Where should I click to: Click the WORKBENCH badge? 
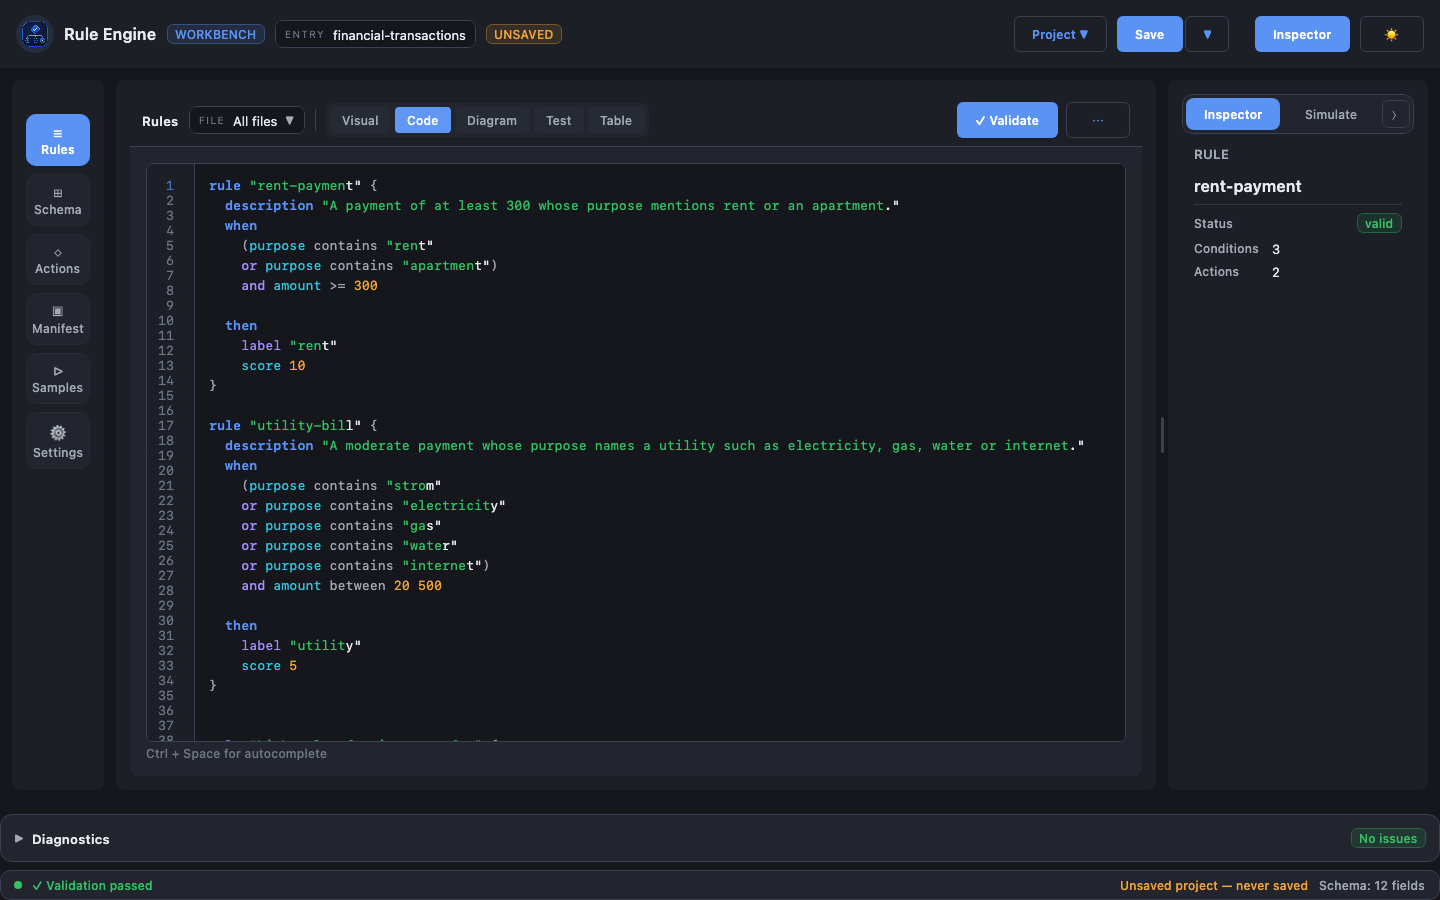(x=216, y=34)
